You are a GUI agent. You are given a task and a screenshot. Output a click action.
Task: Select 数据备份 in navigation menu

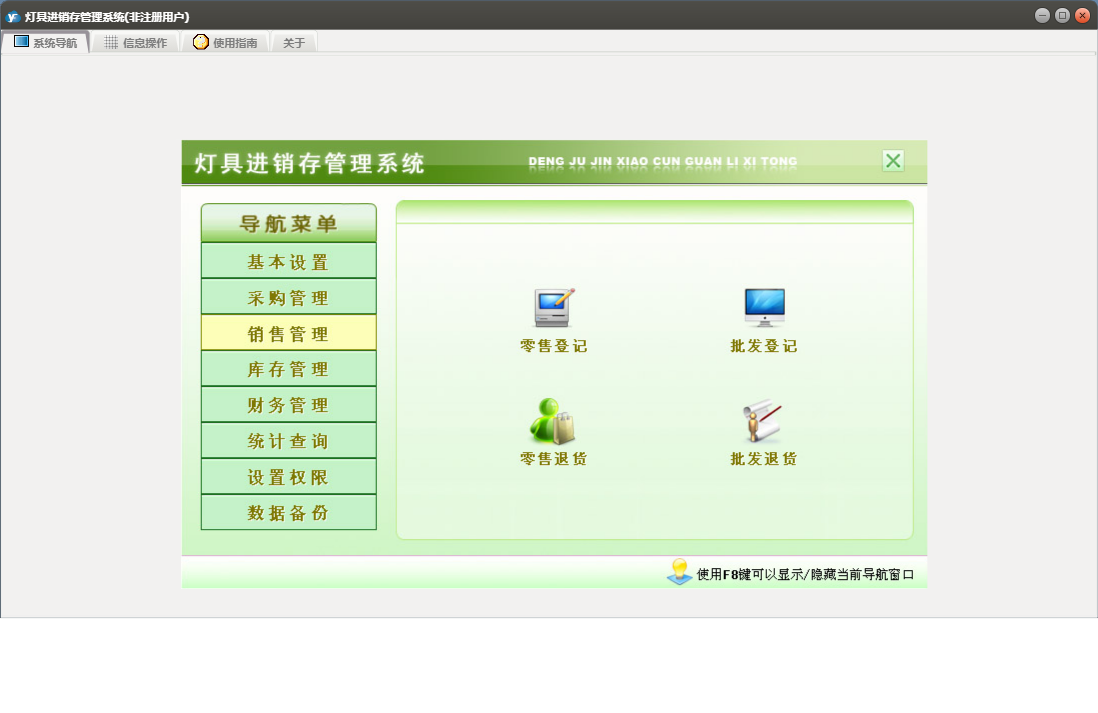(289, 513)
